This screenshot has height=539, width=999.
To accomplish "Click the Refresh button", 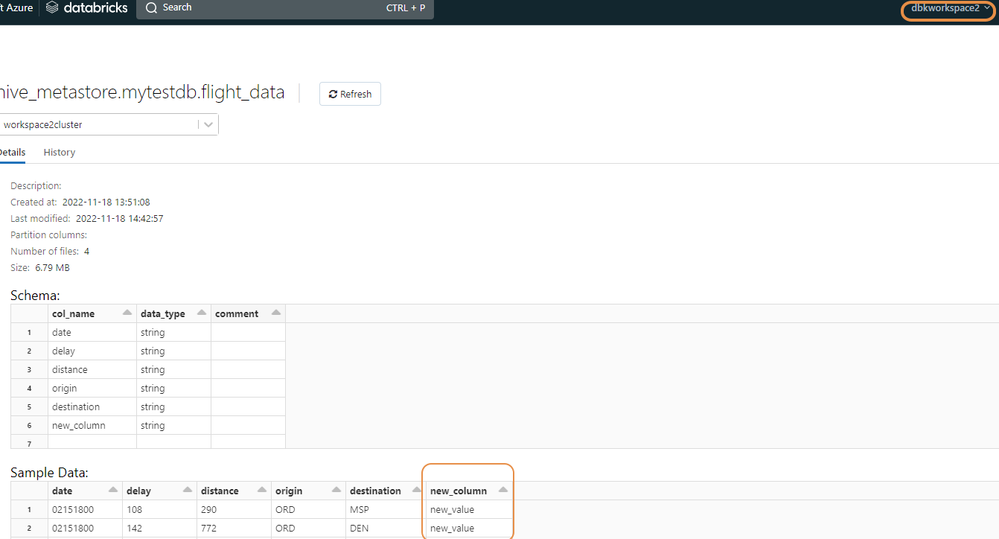I will 350,94.
